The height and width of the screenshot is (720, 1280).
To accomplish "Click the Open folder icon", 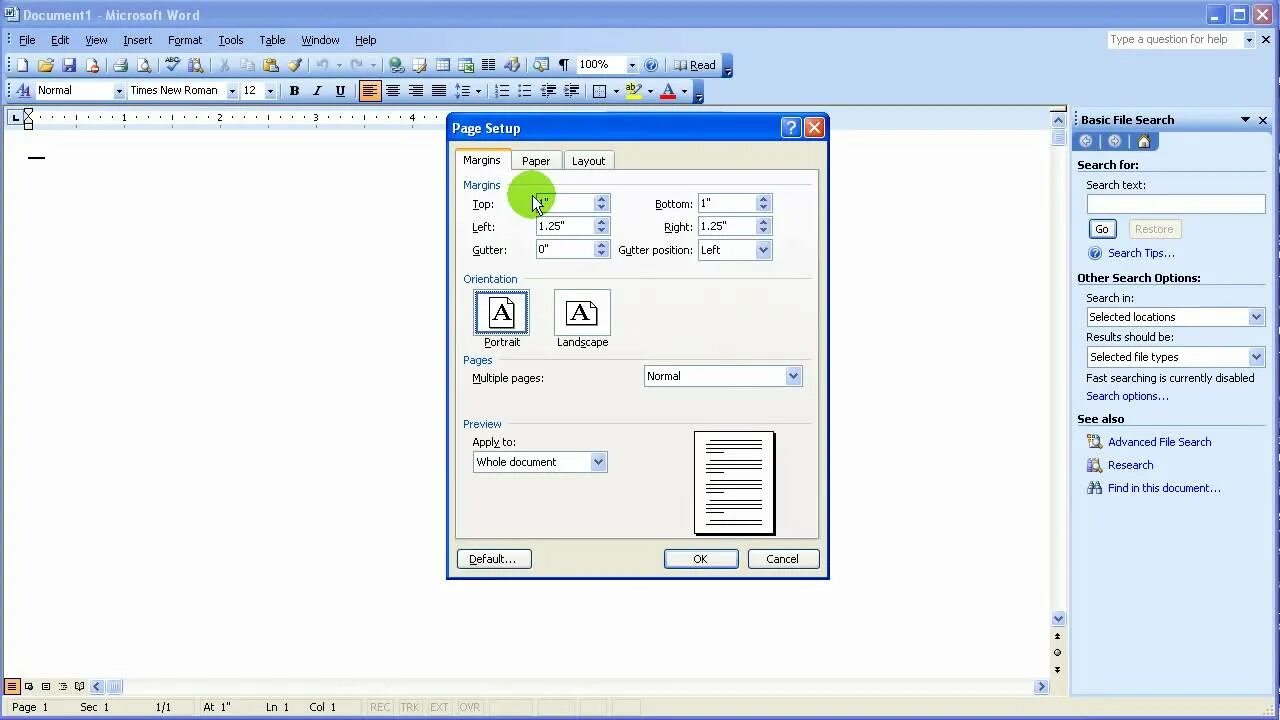I will coord(45,65).
